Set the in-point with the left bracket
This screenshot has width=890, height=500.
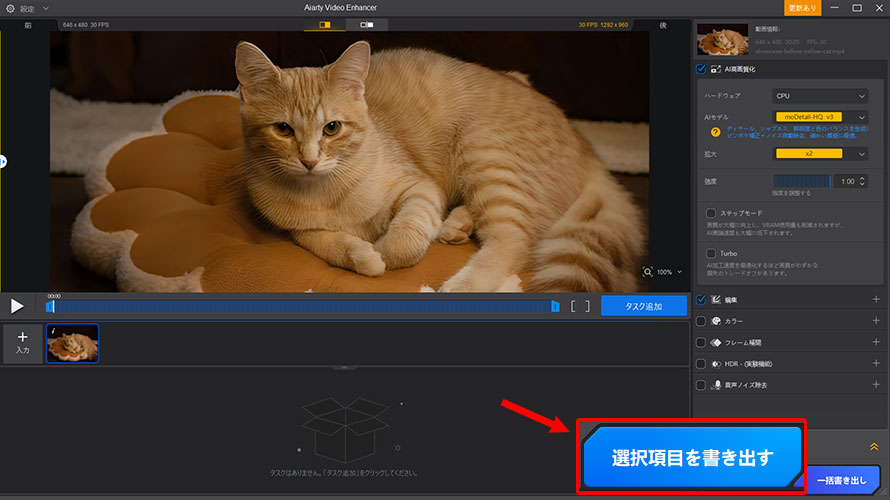tap(573, 306)
